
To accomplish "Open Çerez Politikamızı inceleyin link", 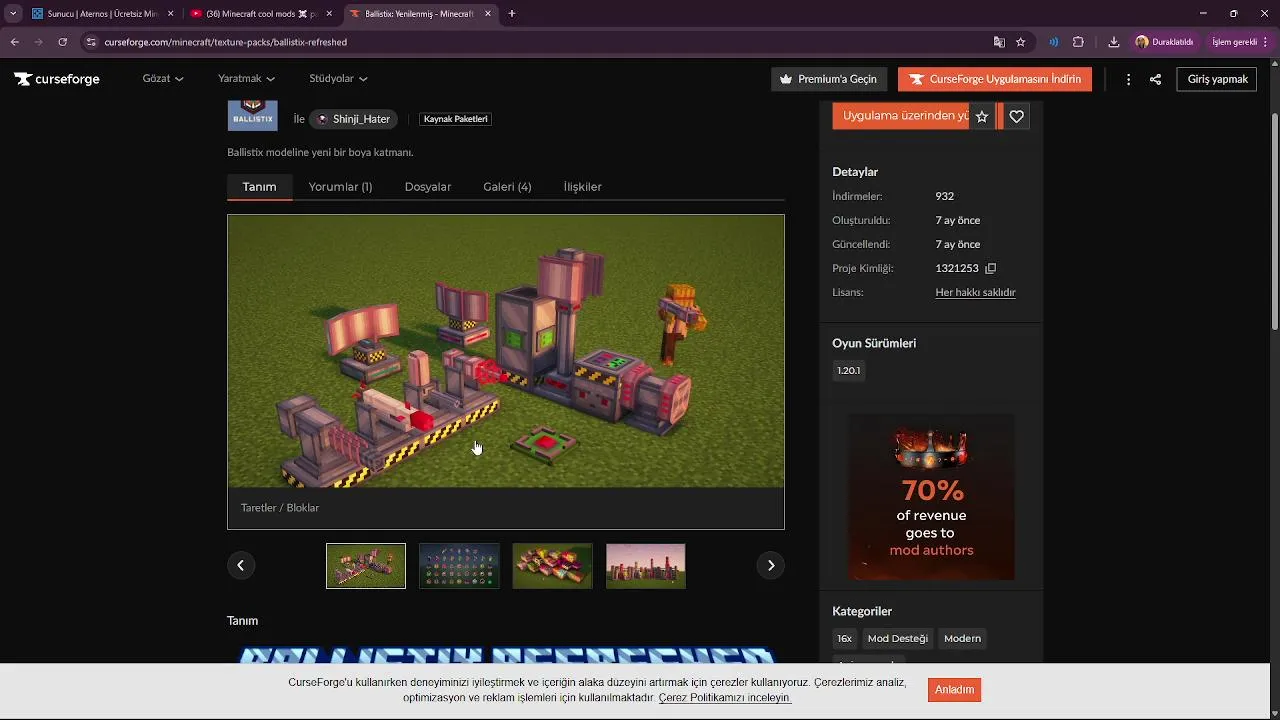I will [x=725, y=698].
